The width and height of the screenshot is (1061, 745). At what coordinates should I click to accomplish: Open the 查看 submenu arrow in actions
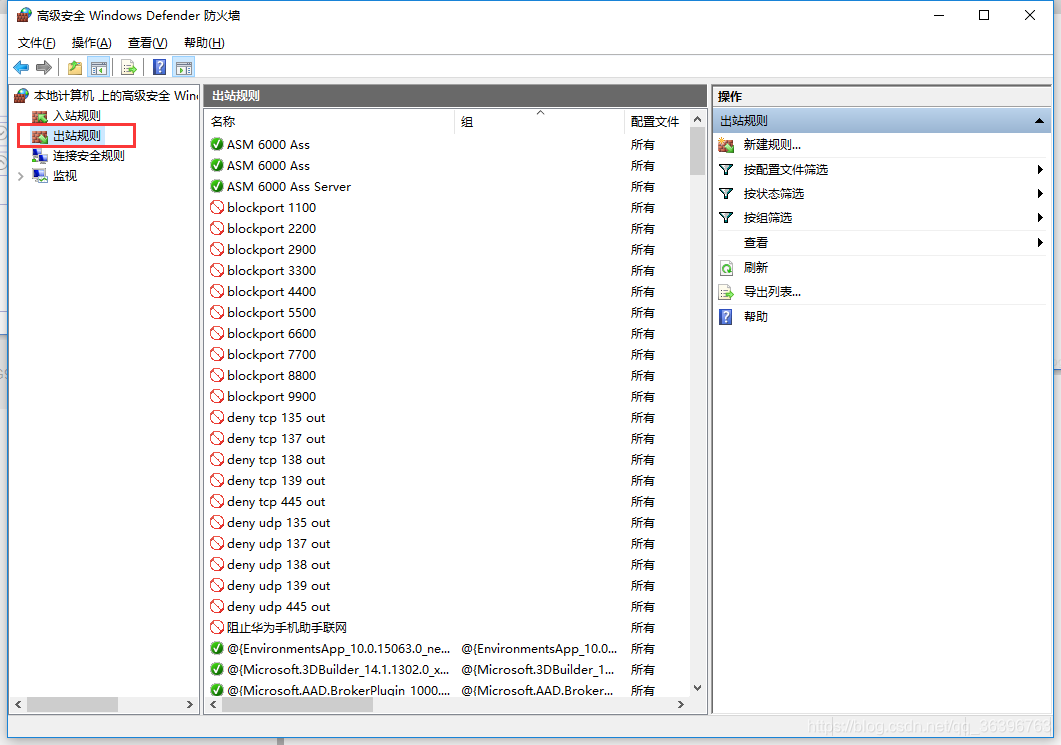[x=1040, y=243]
